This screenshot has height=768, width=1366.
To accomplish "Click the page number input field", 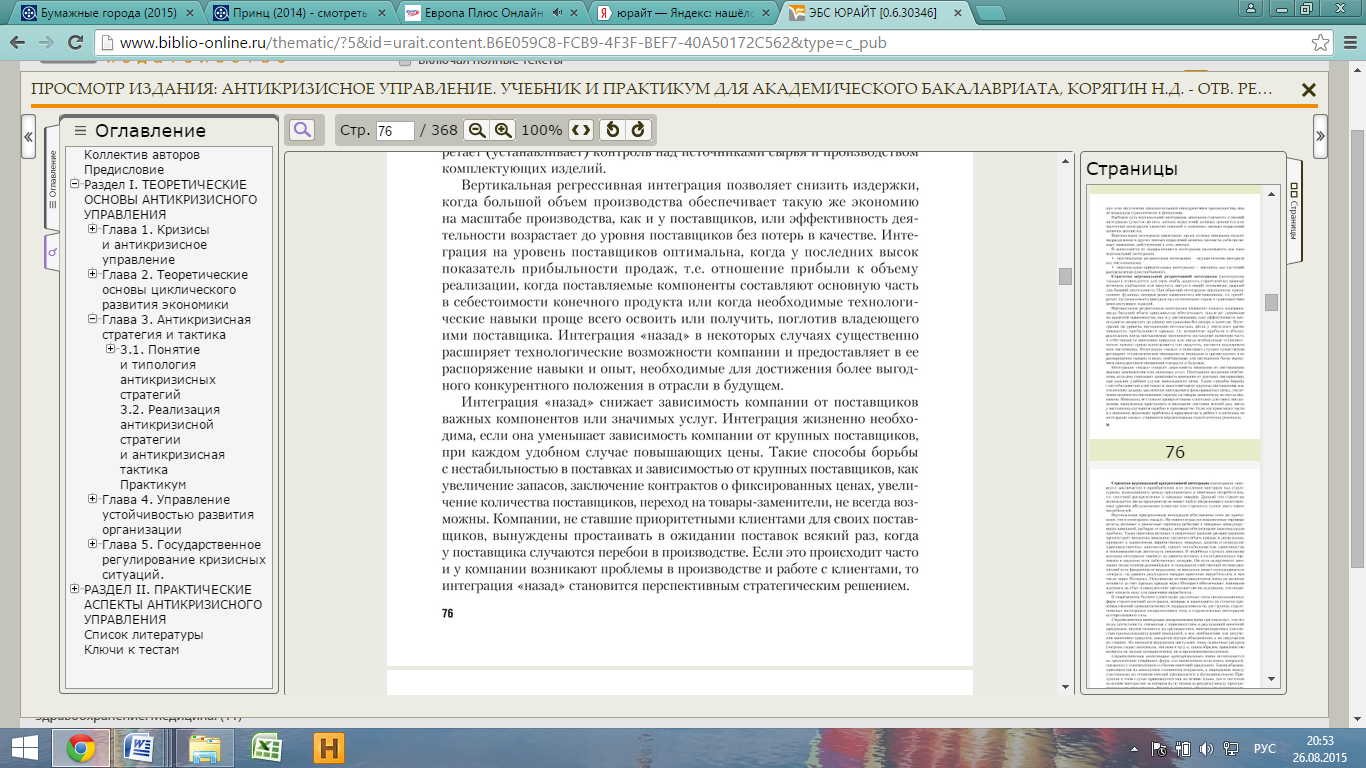I will tap(396, 131).
